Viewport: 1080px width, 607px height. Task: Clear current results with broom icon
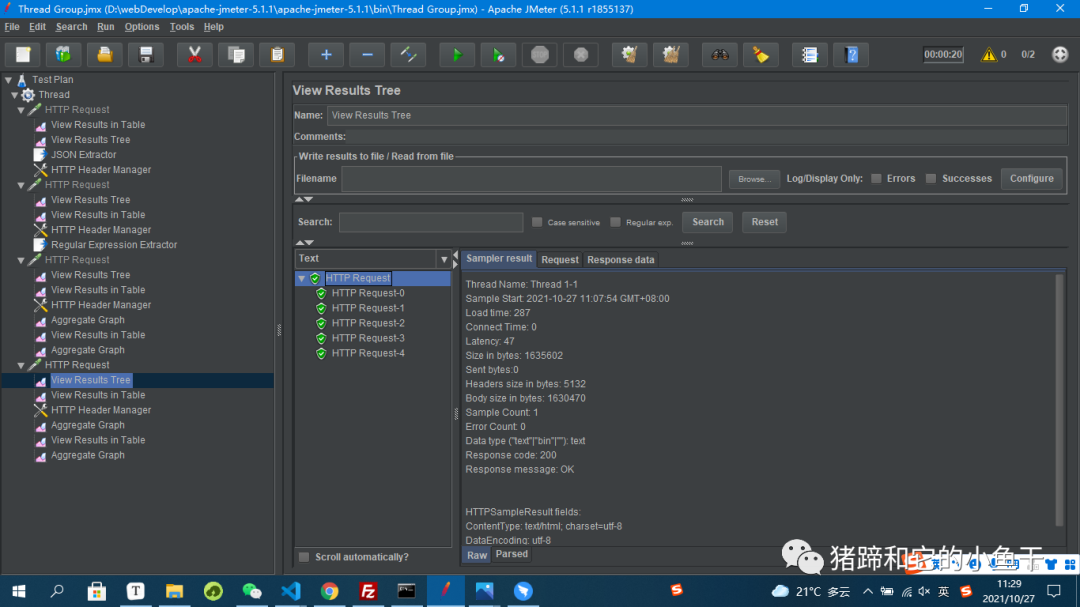(x=630, y=54)
